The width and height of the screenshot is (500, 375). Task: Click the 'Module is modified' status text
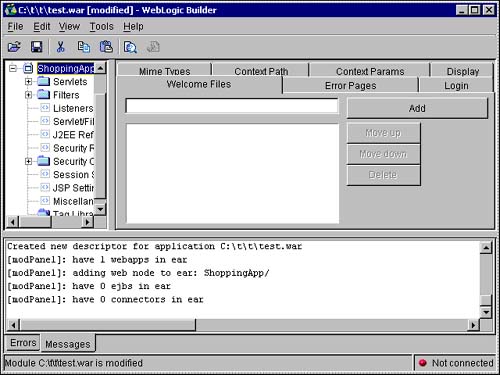point(74,363)
